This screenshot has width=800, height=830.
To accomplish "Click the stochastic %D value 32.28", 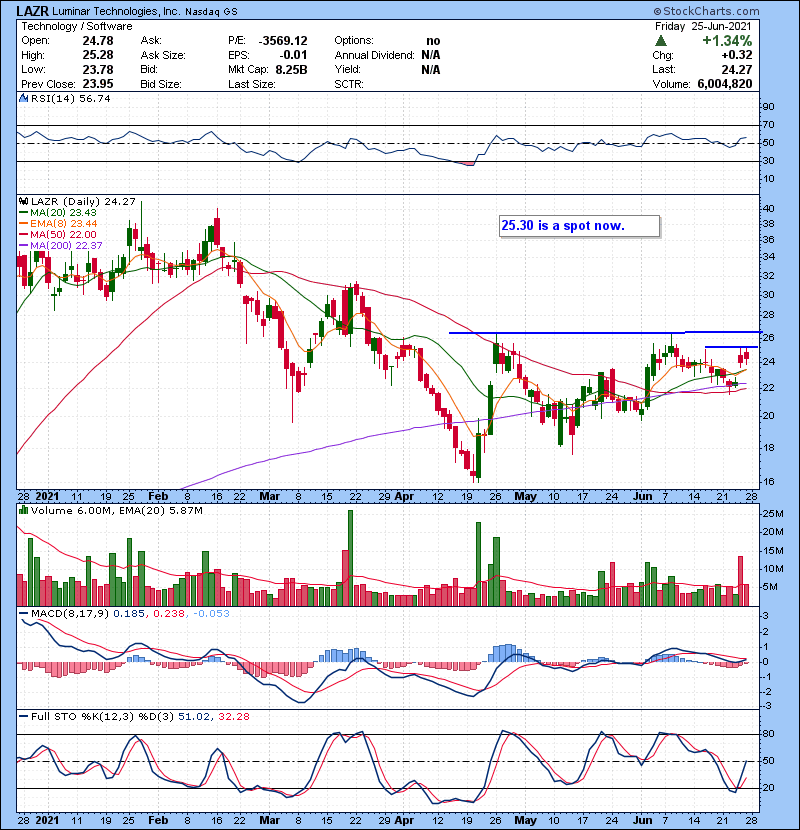I will (x=233, y=716).
